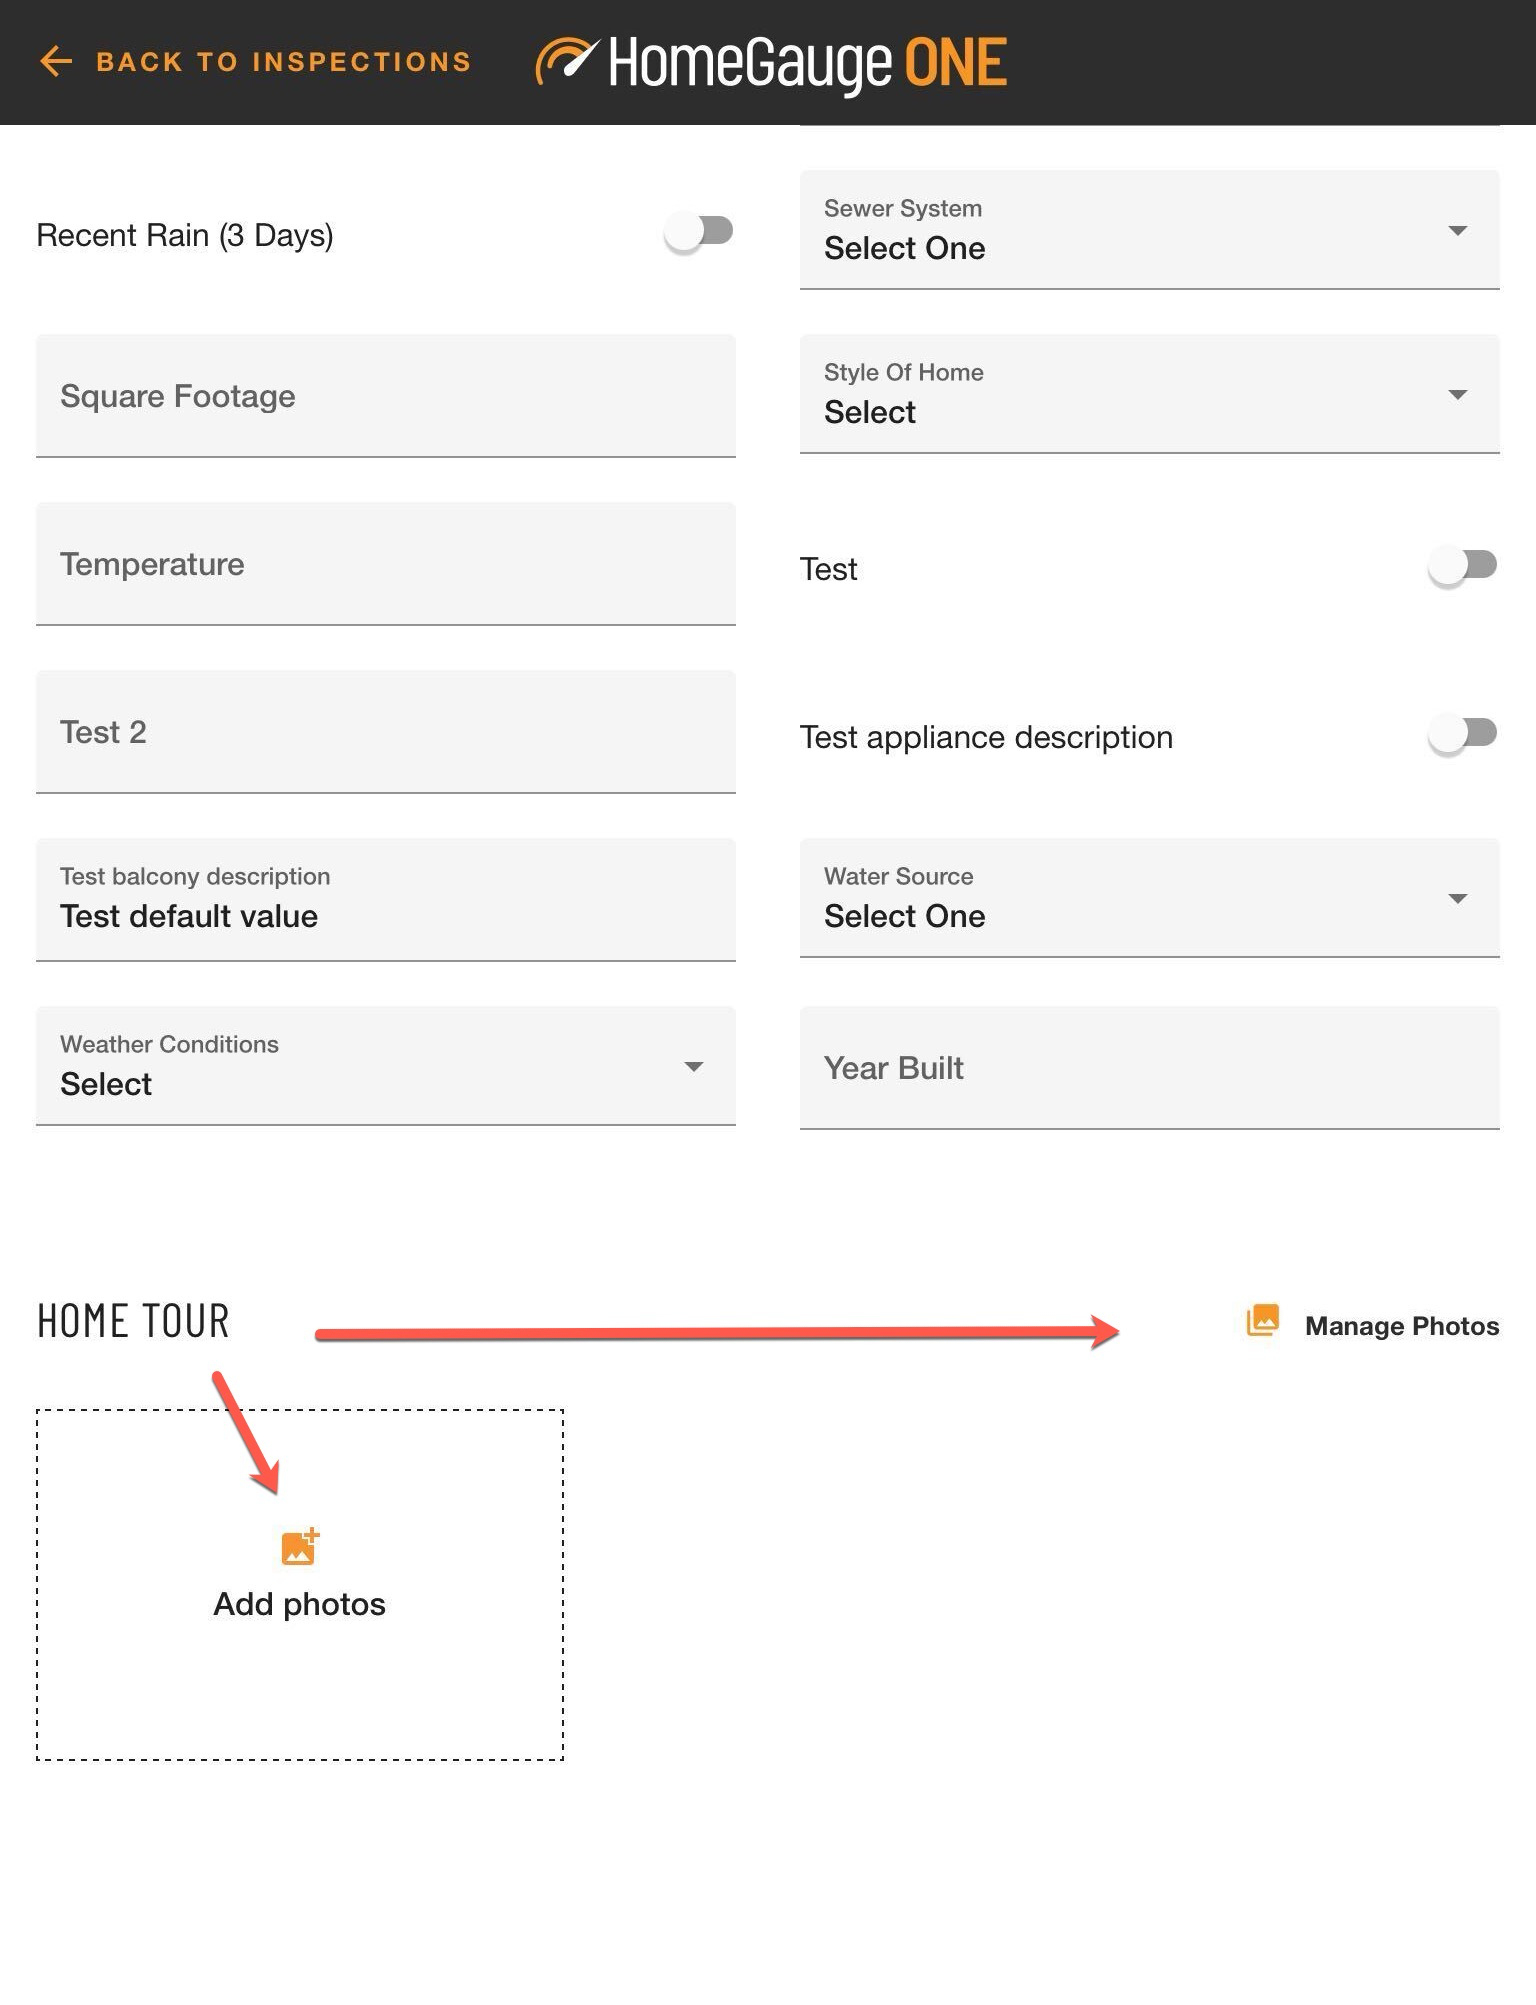The image size is (1536, 2005).
Task: Toggle the Recent Rain (3 Days) switch
Action: (x=699, y=232)
